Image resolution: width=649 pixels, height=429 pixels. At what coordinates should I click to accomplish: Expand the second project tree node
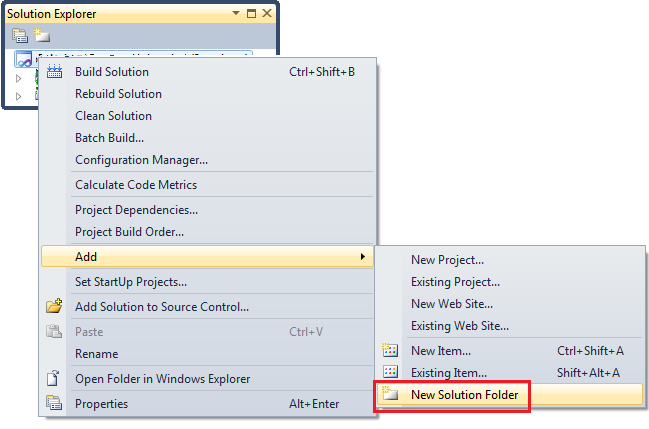point(18,96)
